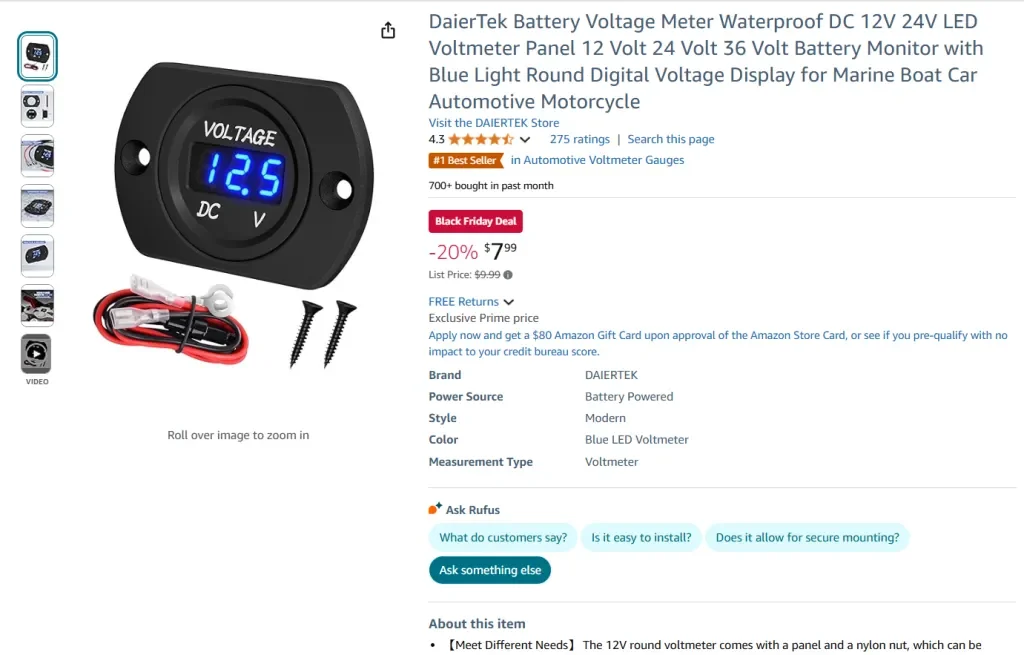Select the first voltmeter thumbnail image

[37, 56]
